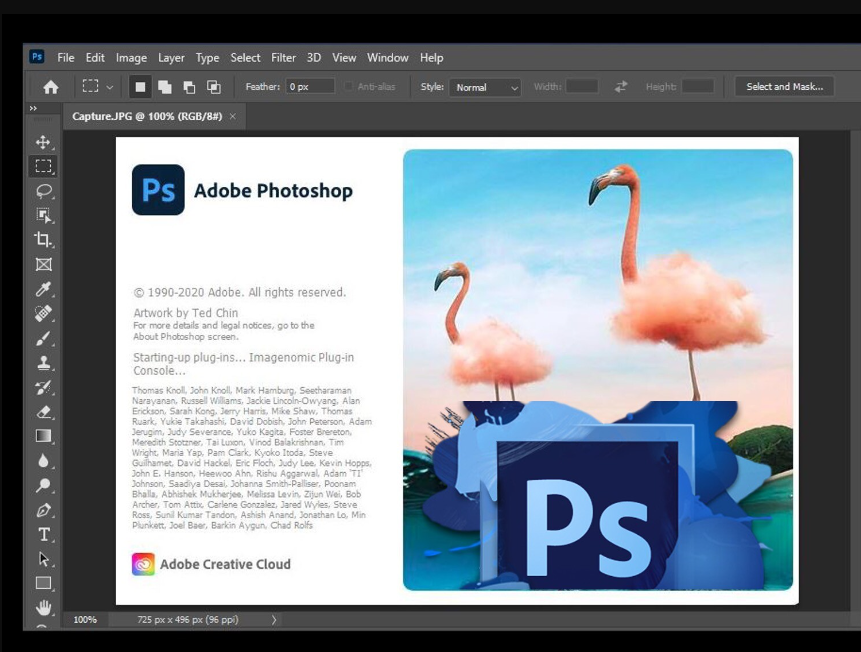Click the flamingo artwork in the canvas
The image size is (861, 652).
click(x=597, y=370)
